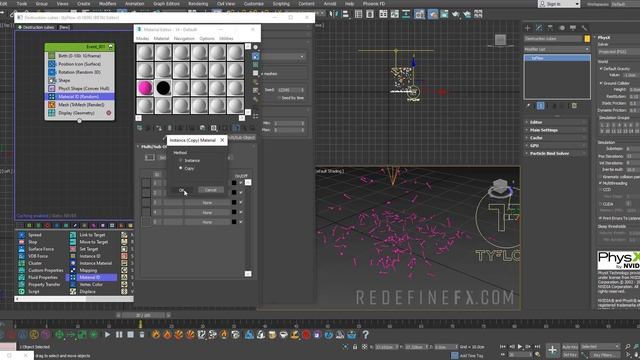Click the help question mark icon

[x=366, y=335]
